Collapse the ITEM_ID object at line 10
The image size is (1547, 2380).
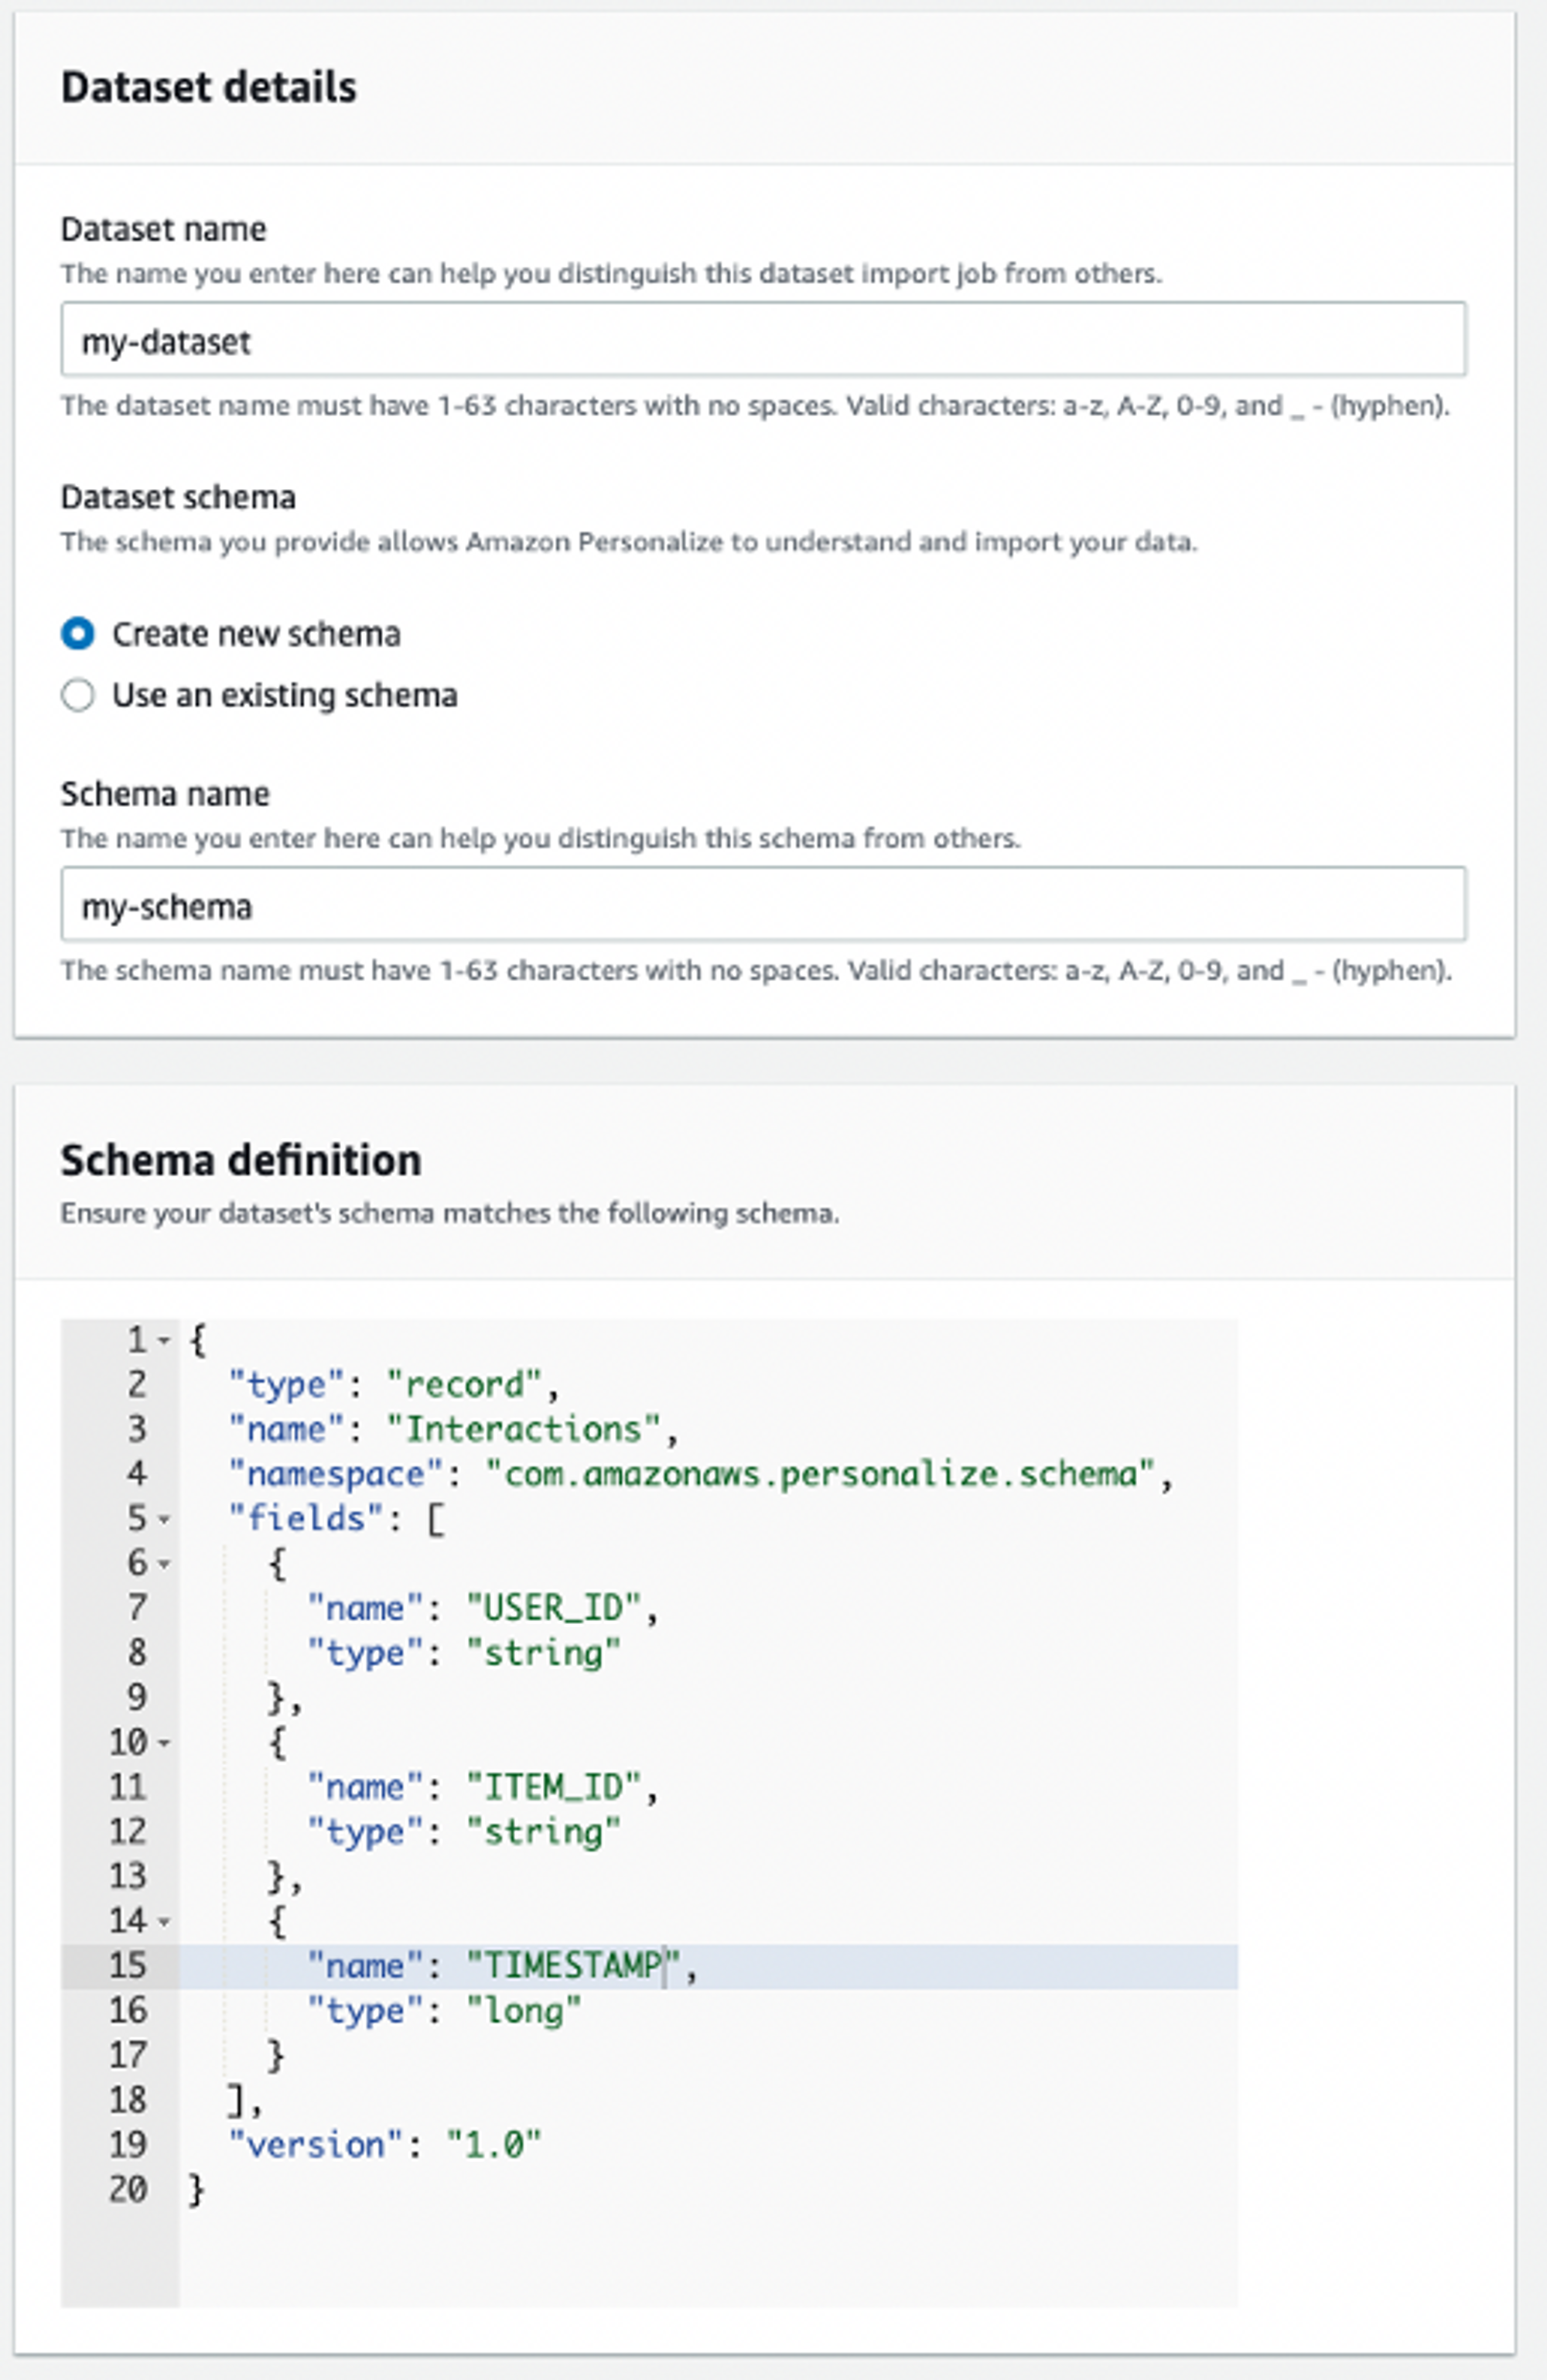165,1742
